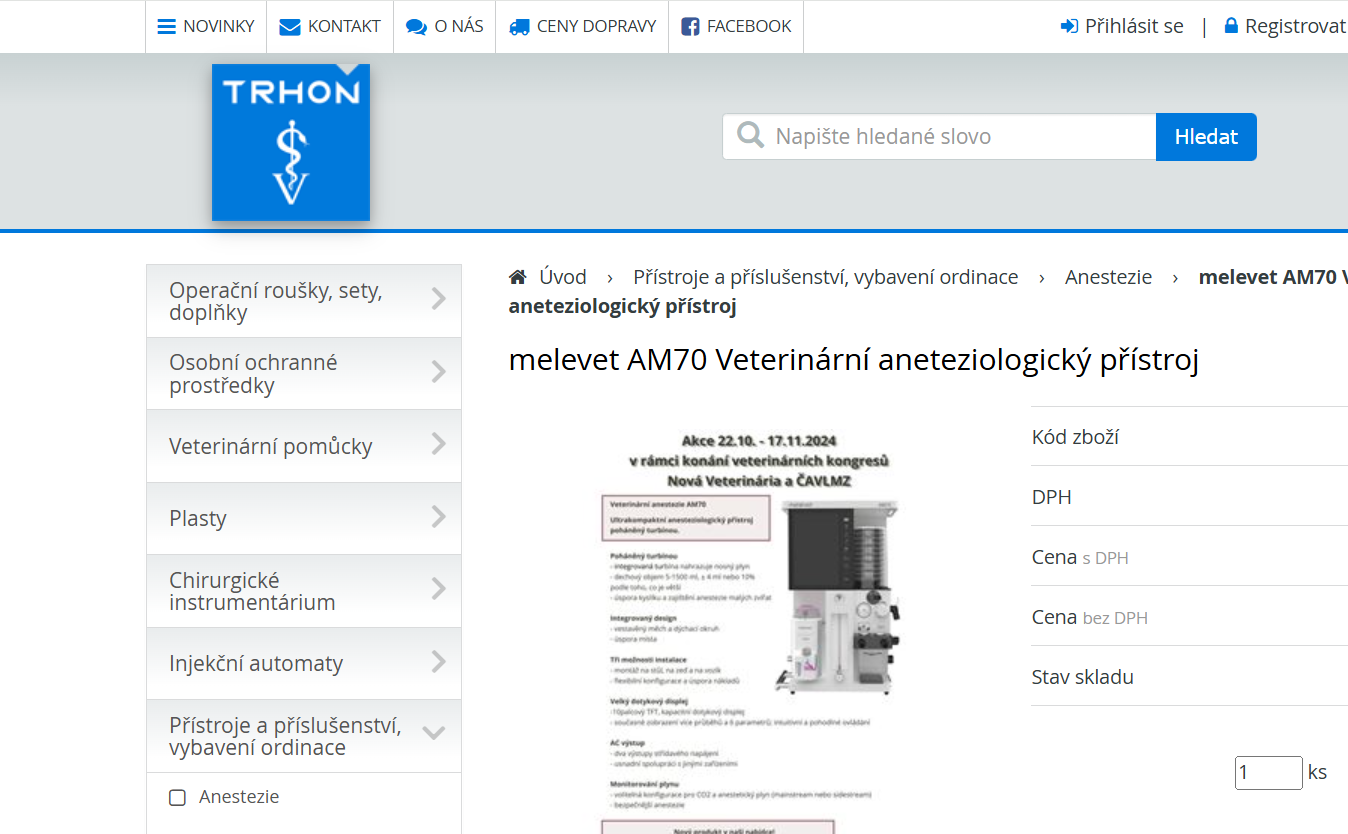Click the home icon in the breadcrumb

tap(518, 277)
